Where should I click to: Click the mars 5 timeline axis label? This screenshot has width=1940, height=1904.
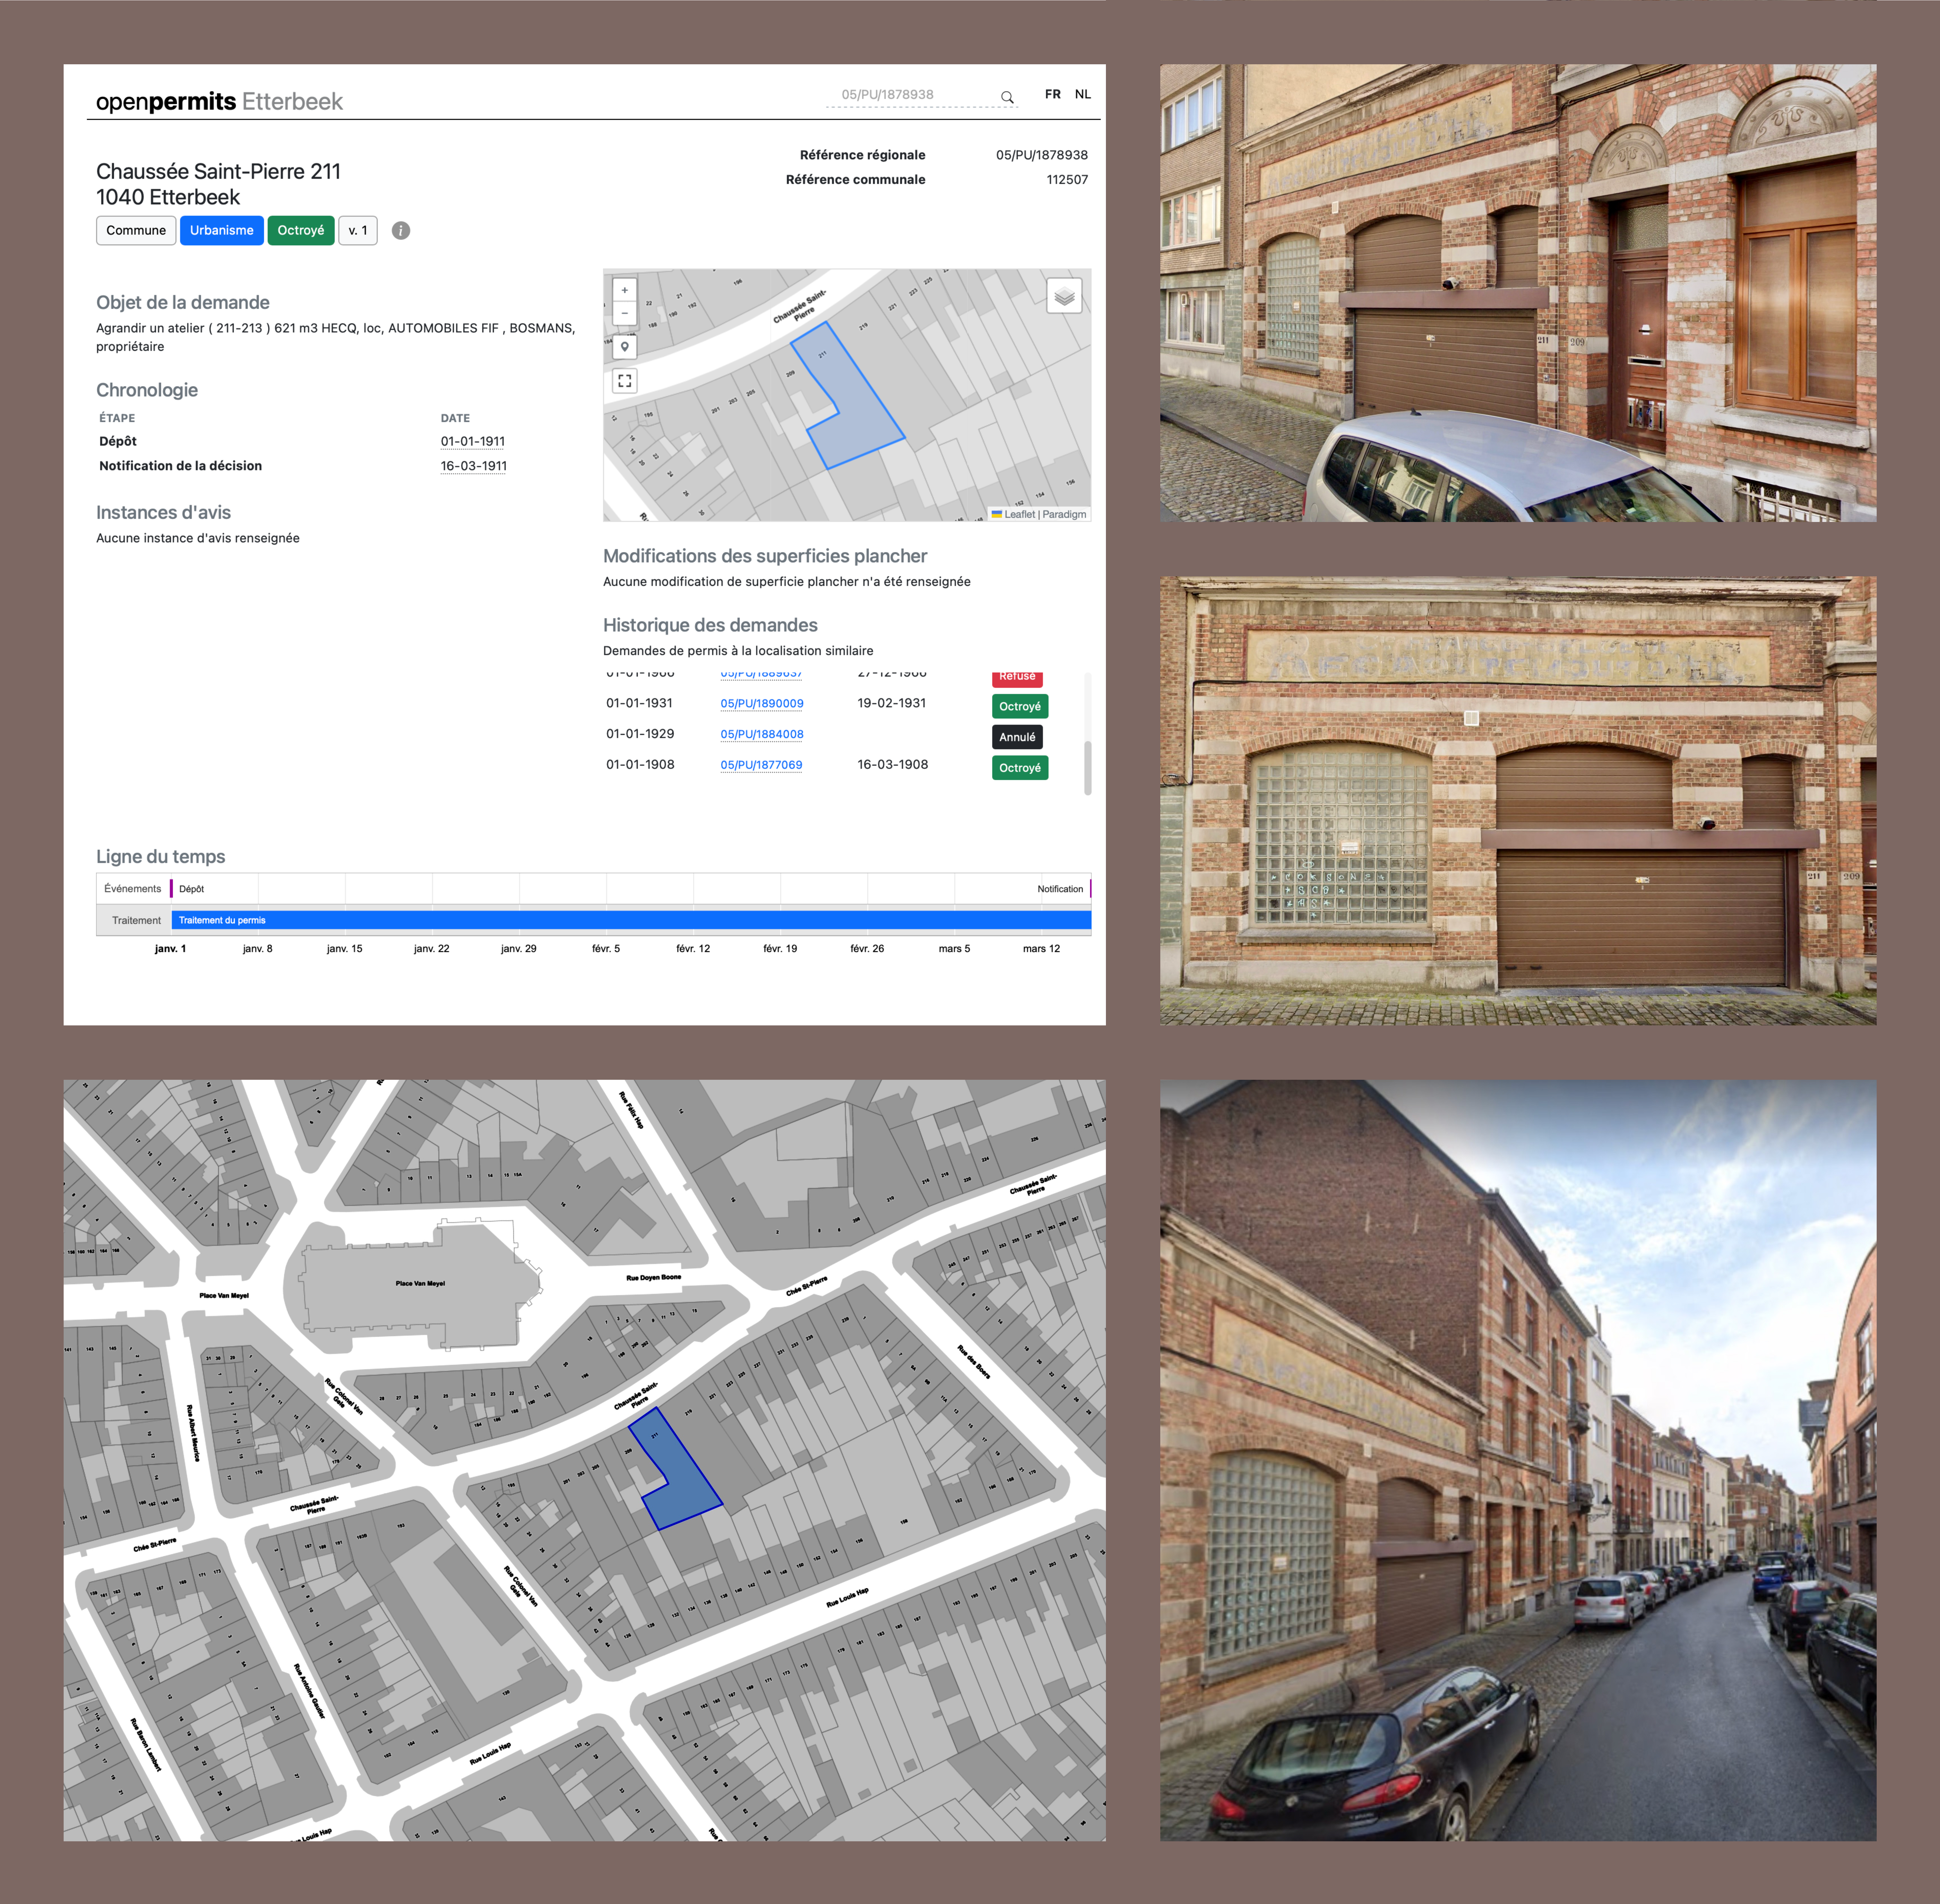point(954,949)
